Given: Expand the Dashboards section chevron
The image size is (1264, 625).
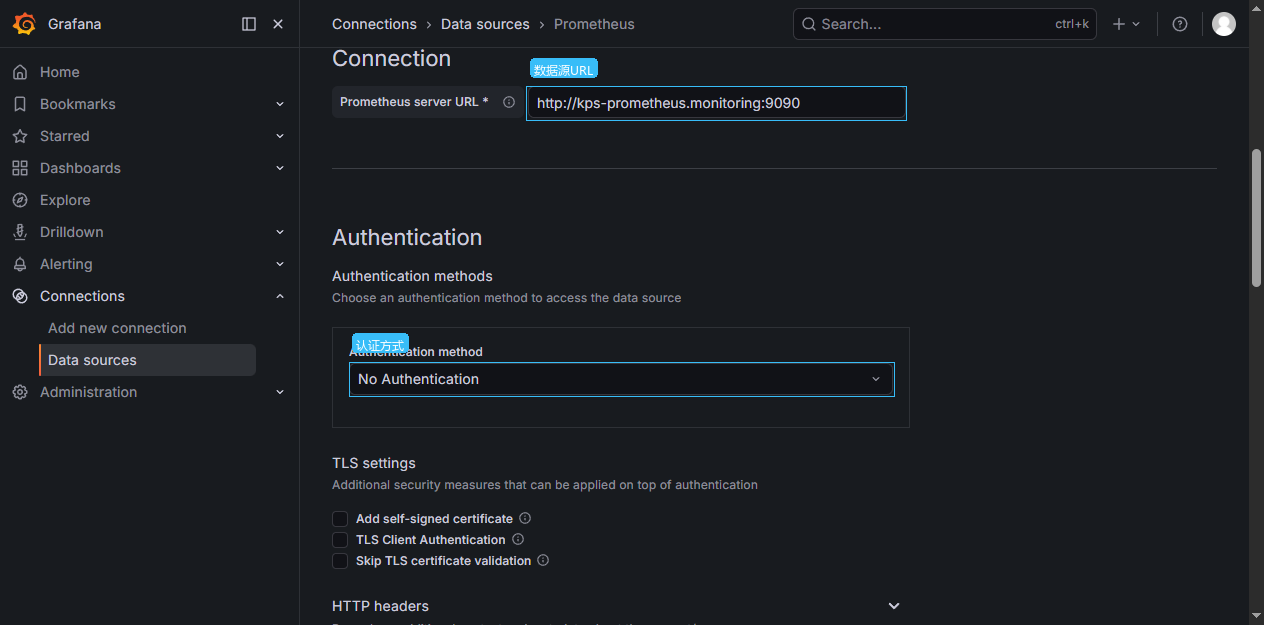Looking at the screenshot, I should click(x=280, y=168).
